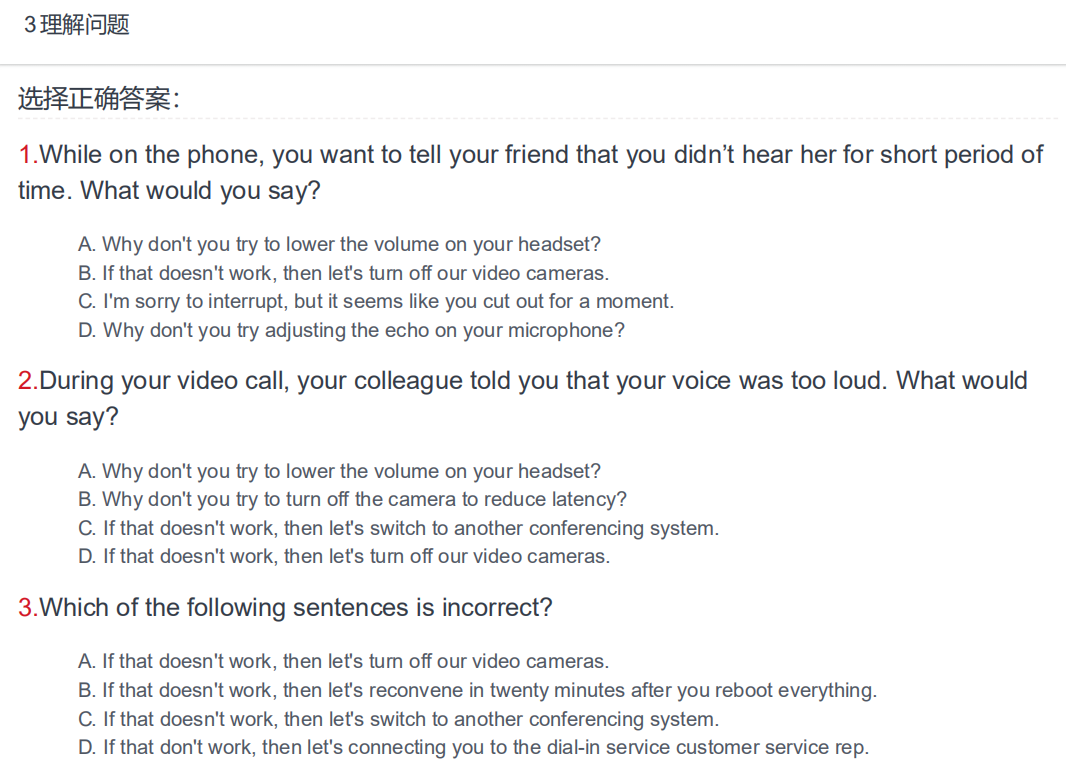Choose 'reconvene in twenty minutes' answer B
Viewport: 1066px width, 769px height.
click(x=477, y=690)
